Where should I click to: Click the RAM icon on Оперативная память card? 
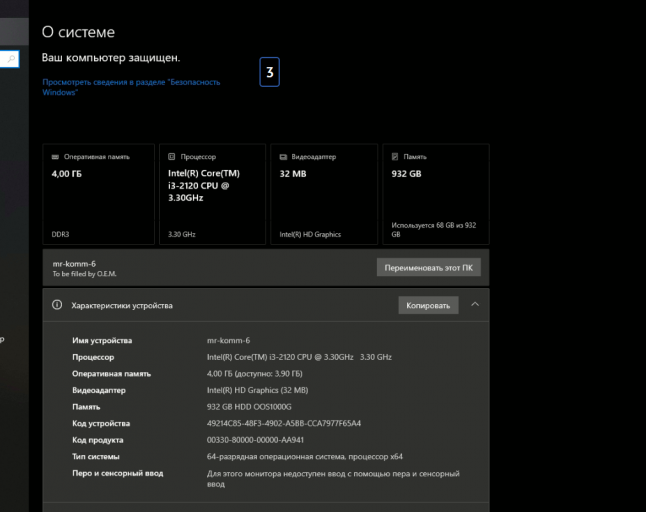(x=55, y=157)
